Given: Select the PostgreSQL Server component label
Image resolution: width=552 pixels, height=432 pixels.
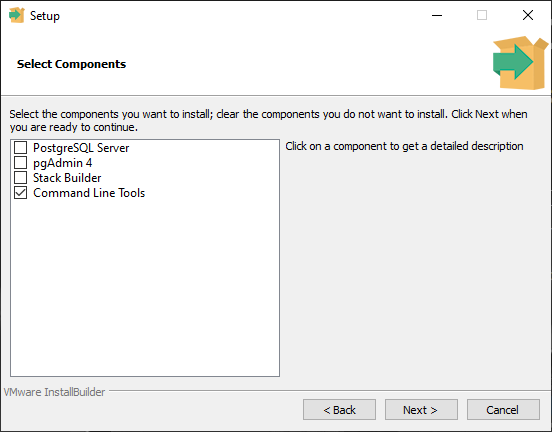Looking at the screenshot, I should point(81,148).
